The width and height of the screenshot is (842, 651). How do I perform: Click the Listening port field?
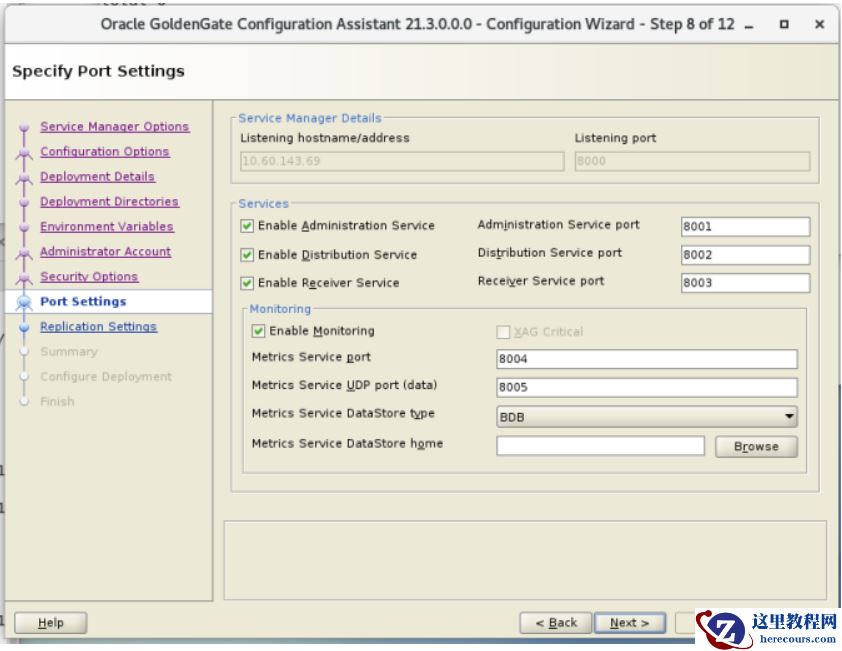692,161
